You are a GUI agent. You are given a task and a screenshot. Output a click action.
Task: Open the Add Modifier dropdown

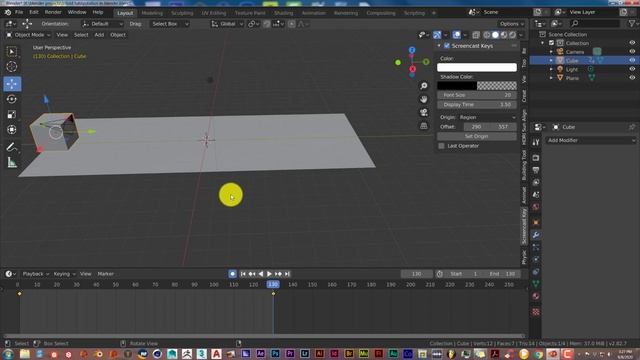pyautogui.click(x=590, y=140)
